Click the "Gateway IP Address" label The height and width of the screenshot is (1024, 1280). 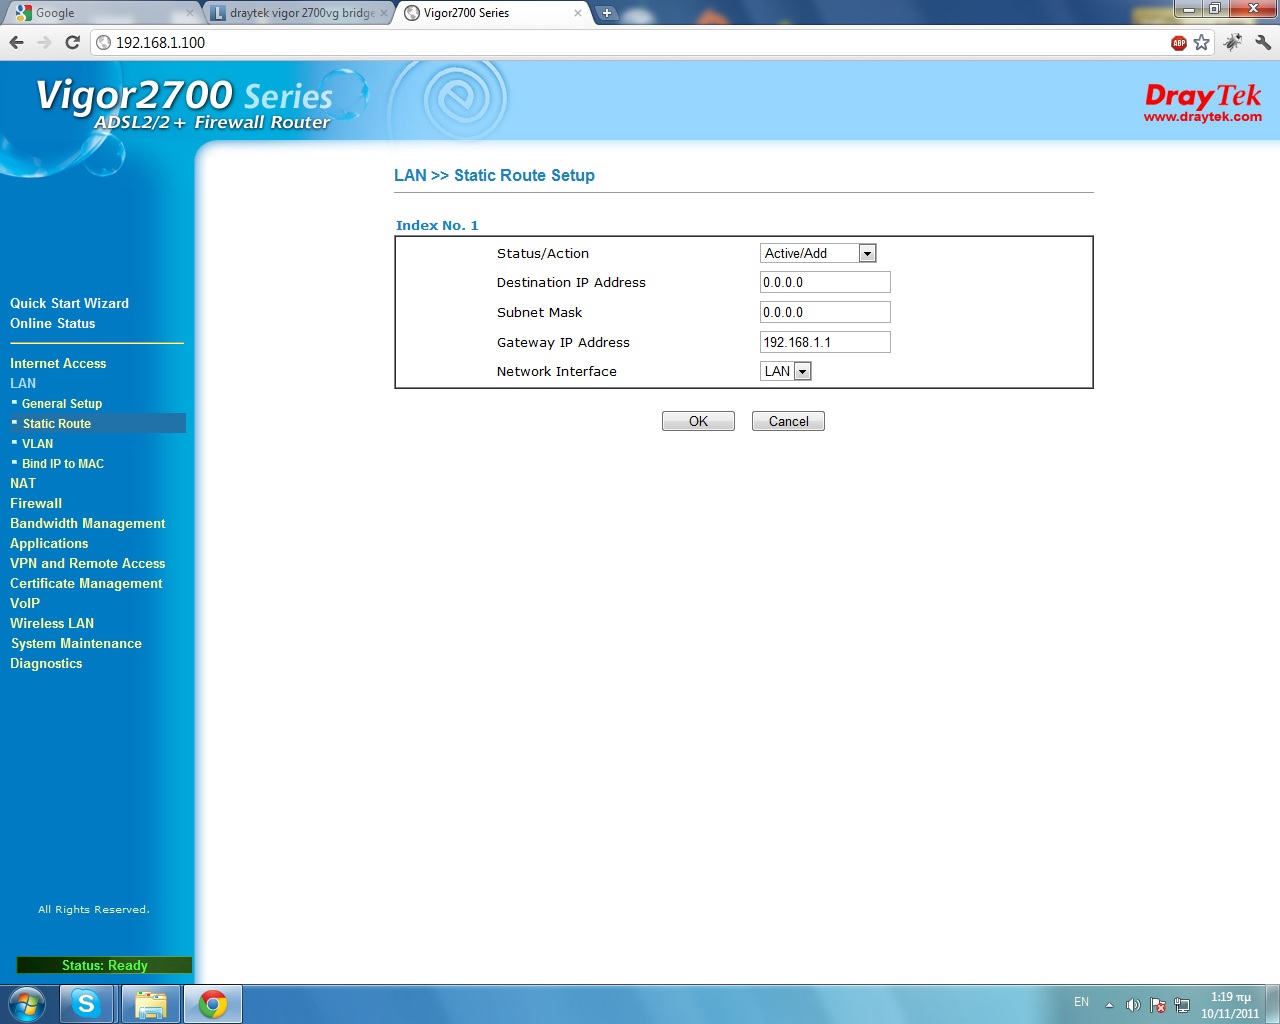tap(563, 342)
